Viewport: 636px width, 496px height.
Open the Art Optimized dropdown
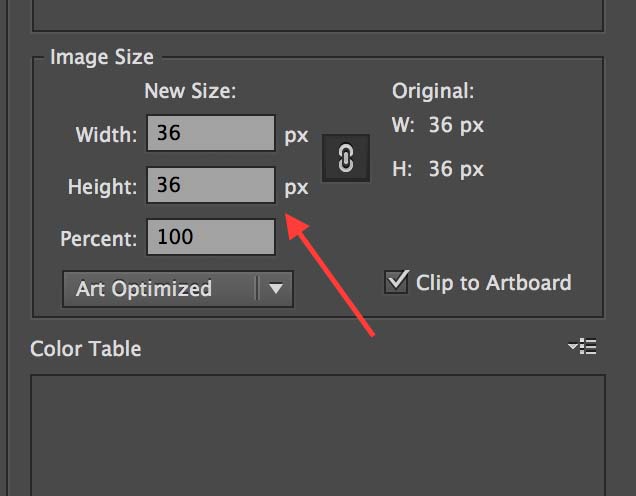click(x=160, y=289)
